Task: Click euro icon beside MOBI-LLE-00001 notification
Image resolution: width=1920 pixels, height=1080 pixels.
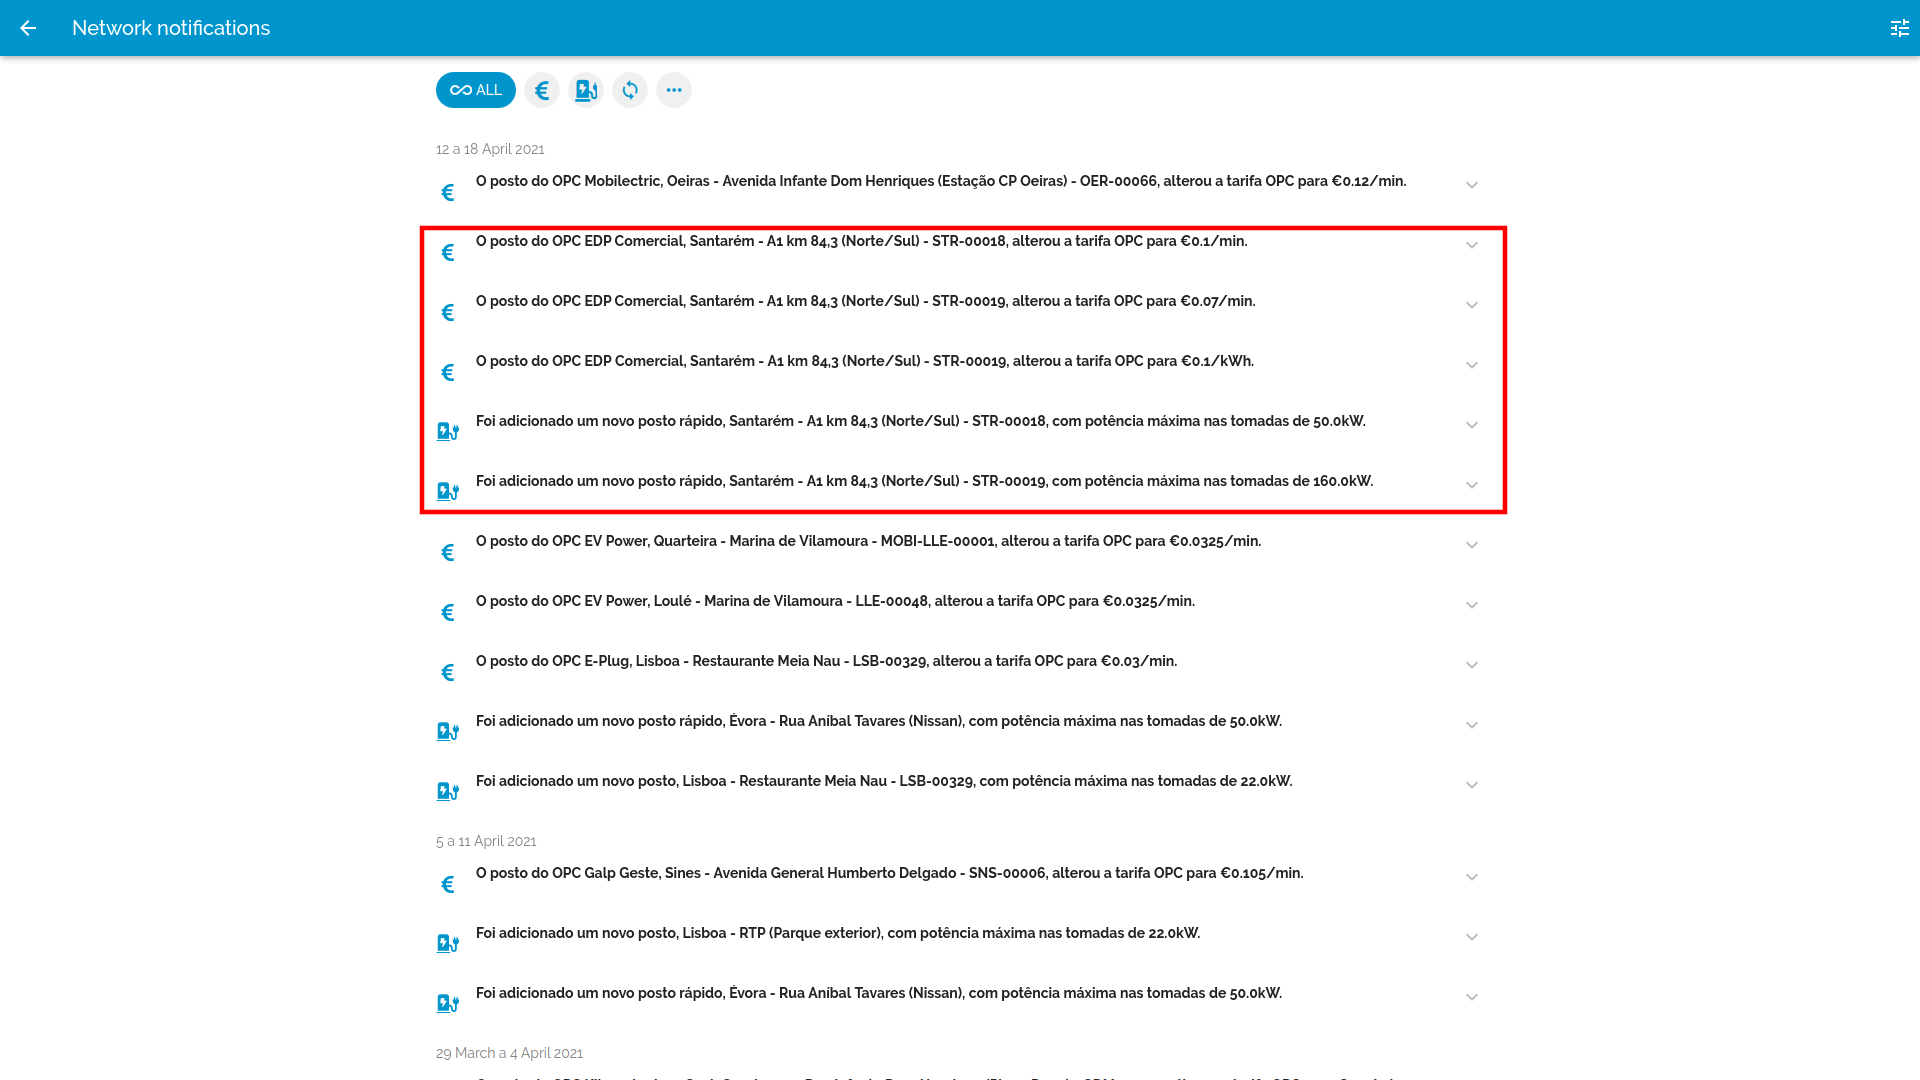Action: [x=448, y=552]
